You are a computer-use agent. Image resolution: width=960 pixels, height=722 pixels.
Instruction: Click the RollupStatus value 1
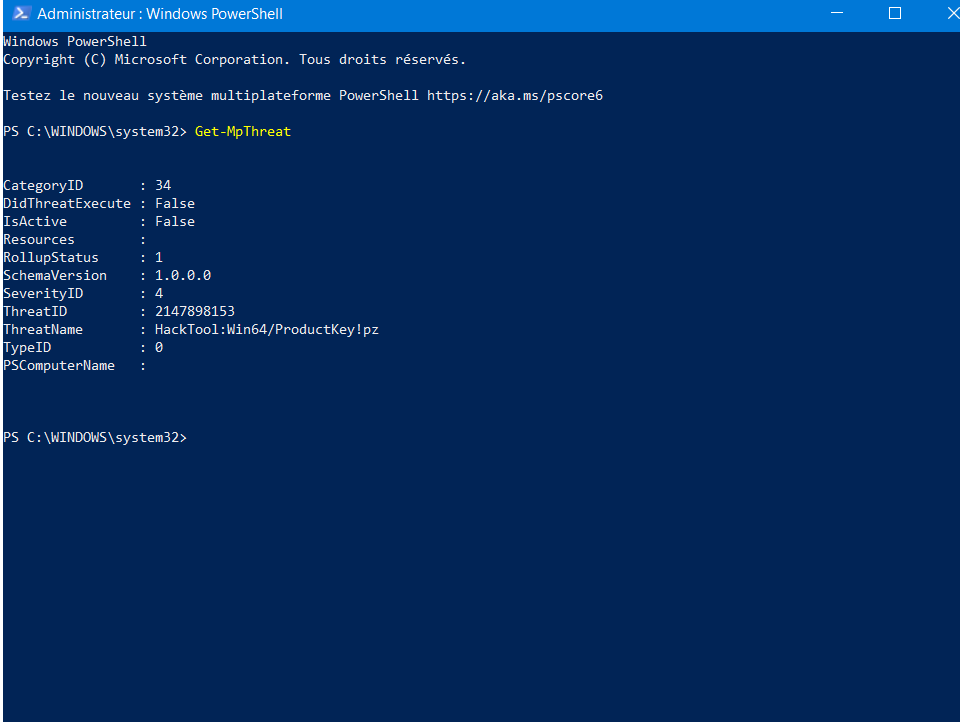tap(159, 258)
